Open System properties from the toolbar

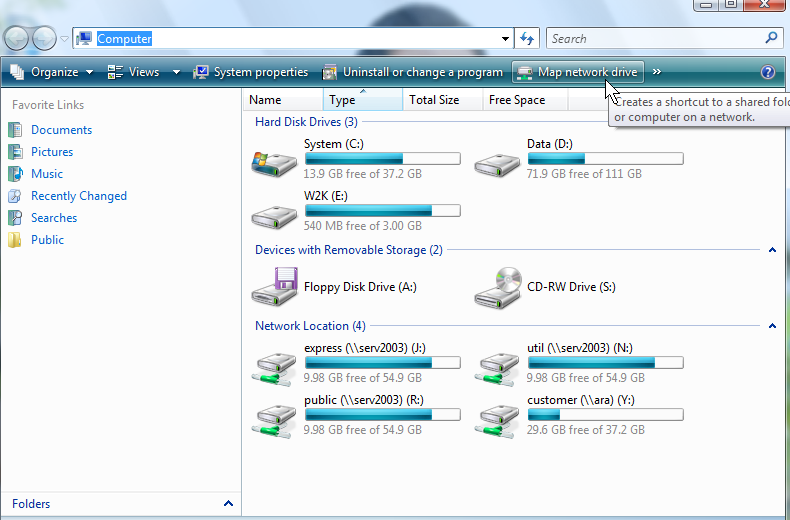pos(250,72)
